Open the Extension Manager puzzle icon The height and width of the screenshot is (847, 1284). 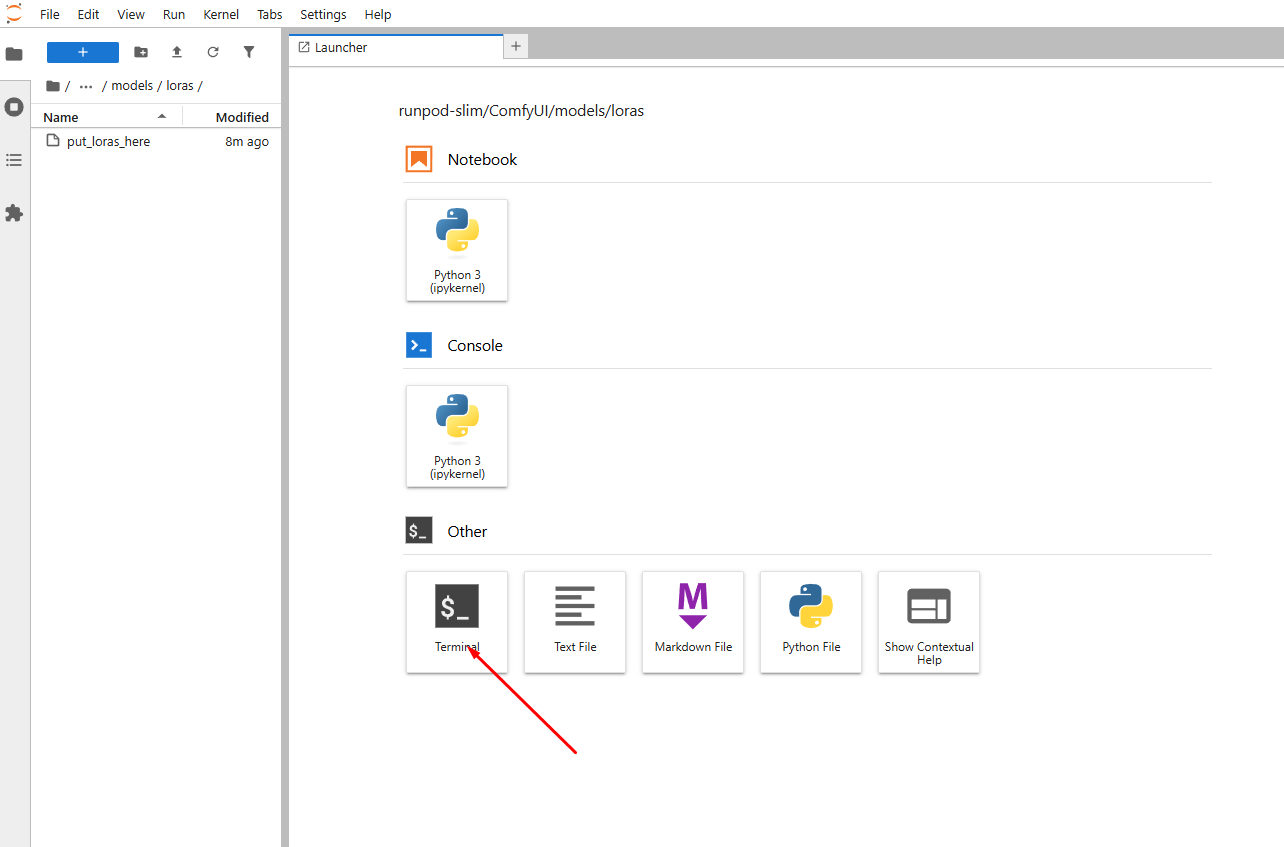pos(14,213)
